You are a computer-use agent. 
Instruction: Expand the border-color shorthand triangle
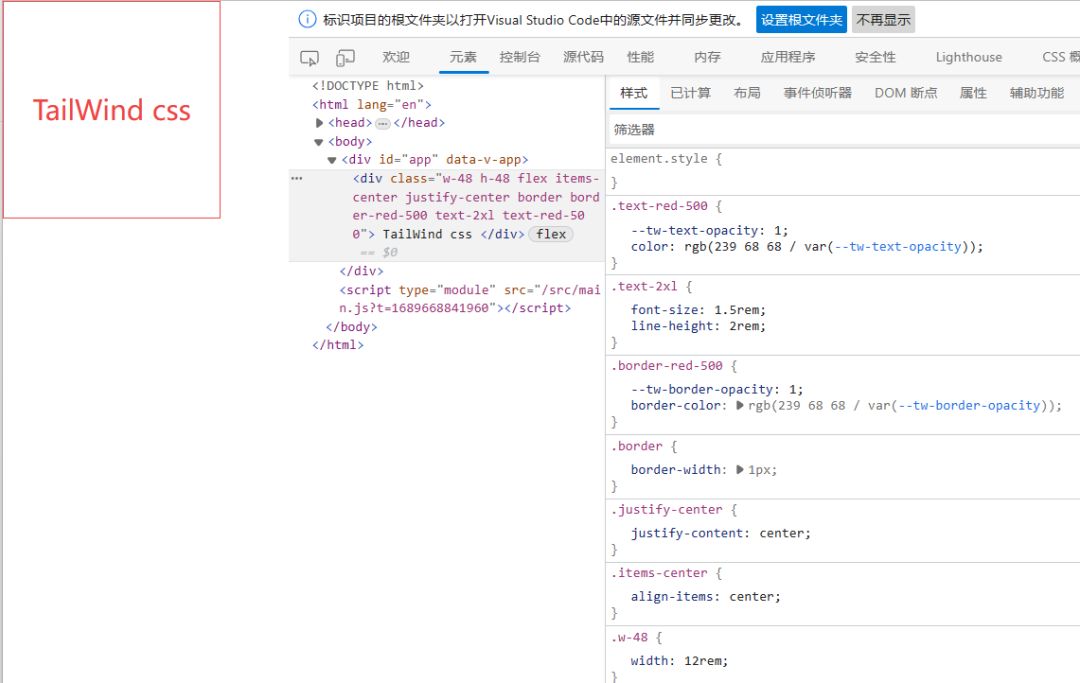[740, 406]
